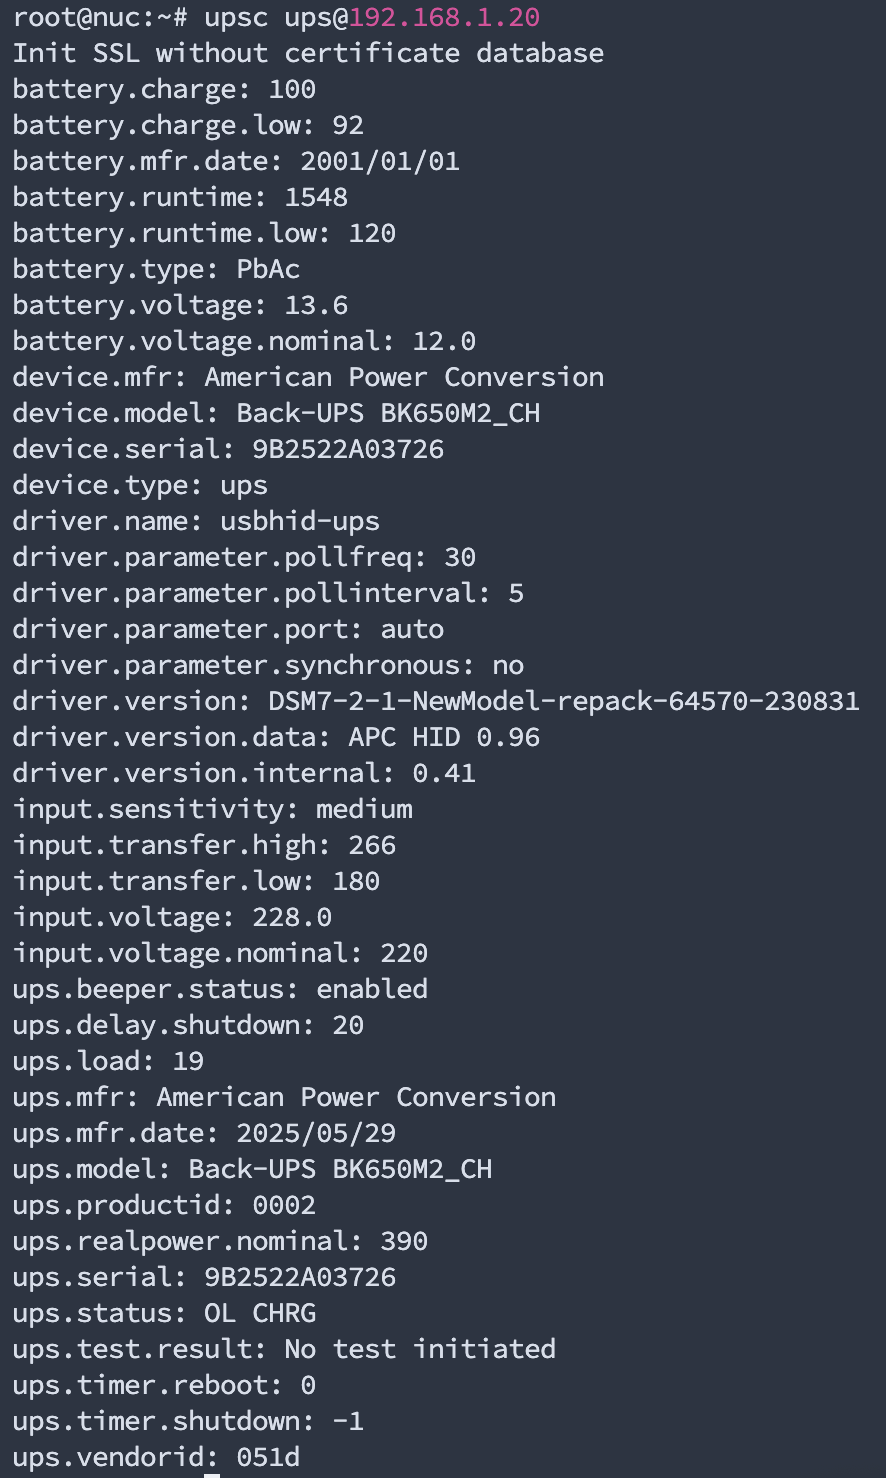Click the Init SSL without certificate database line
The image size is (886, 1478).
308,53
